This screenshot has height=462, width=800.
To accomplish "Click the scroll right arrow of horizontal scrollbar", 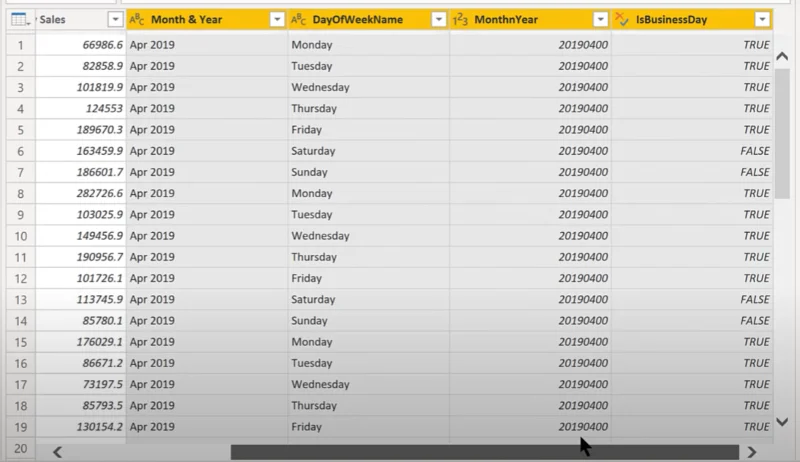I will (752, 452).
